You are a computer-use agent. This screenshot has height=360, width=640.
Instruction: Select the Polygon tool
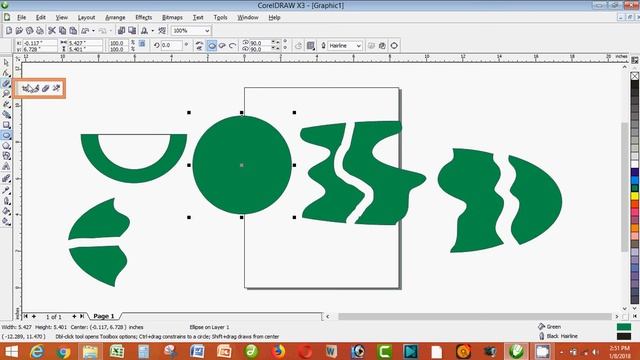pos(6,146)
